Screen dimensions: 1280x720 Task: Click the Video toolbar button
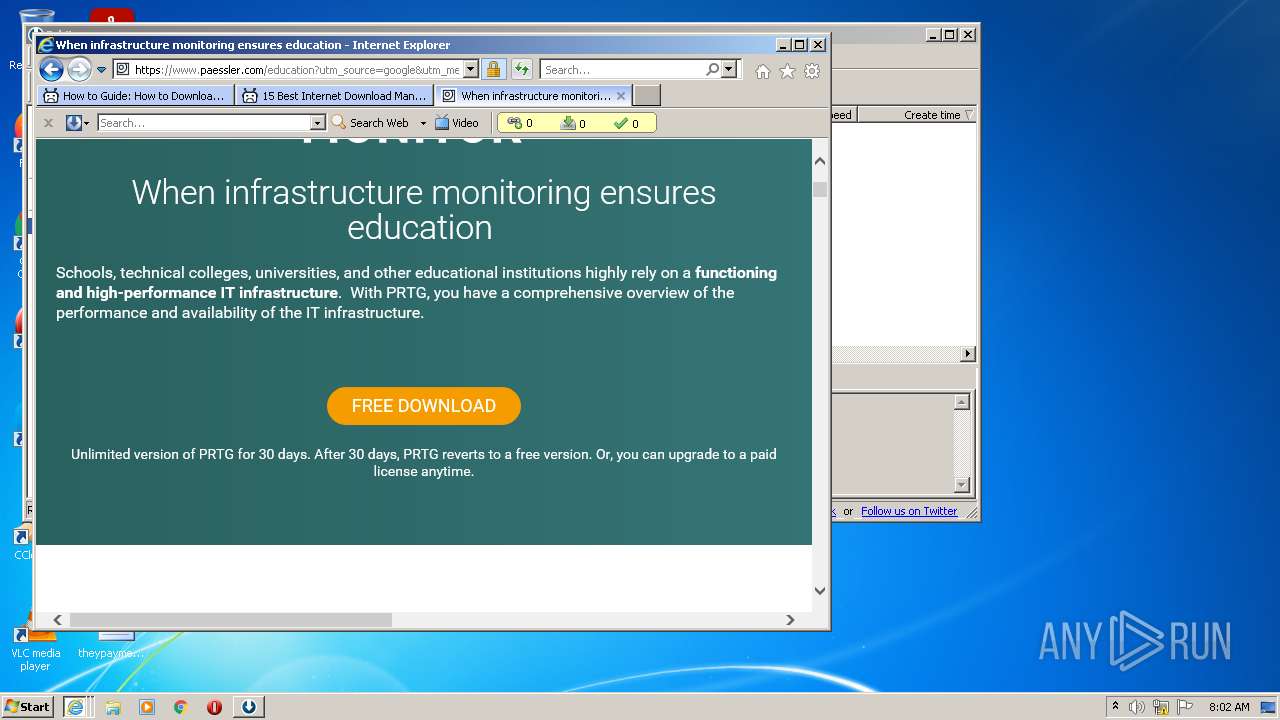(x=457, y=123)
